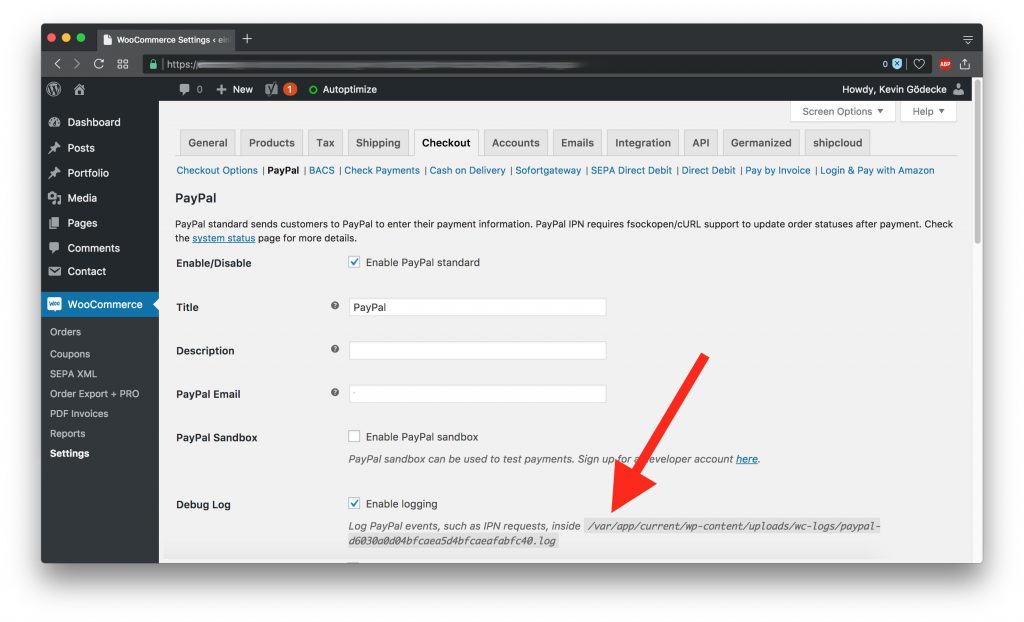Open Reports submenu item
The width and height of the screenshot is (1024, 622).
[x=67, y=433]
